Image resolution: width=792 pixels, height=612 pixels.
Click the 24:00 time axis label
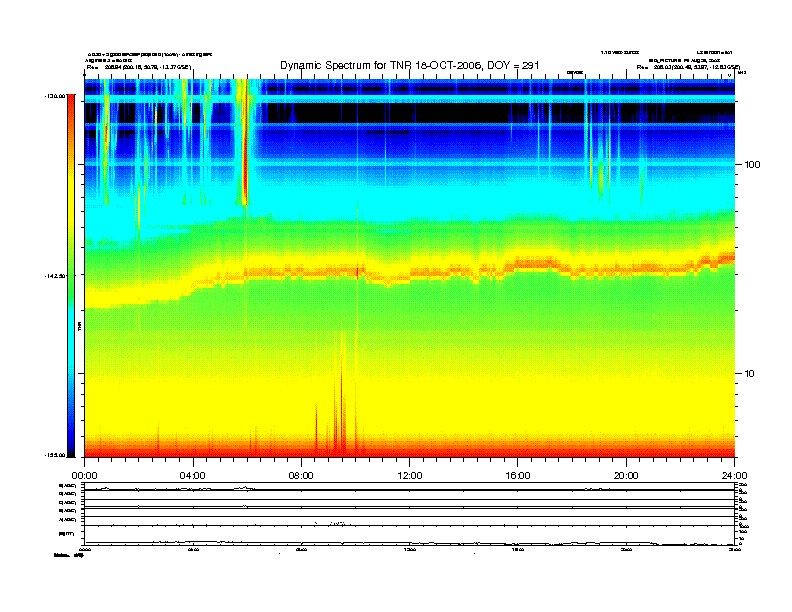click(734, 476)
